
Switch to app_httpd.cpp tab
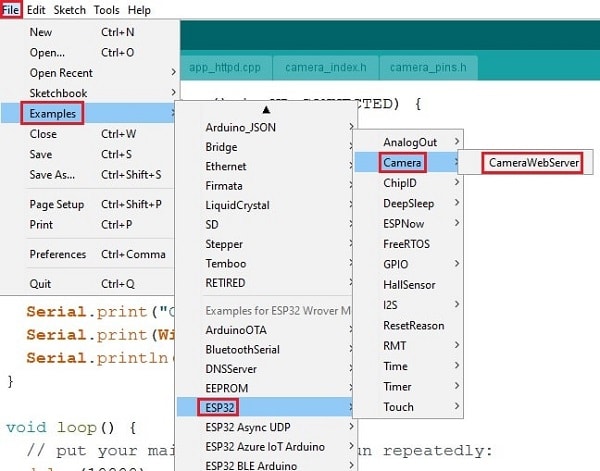[x=225, y=68]
